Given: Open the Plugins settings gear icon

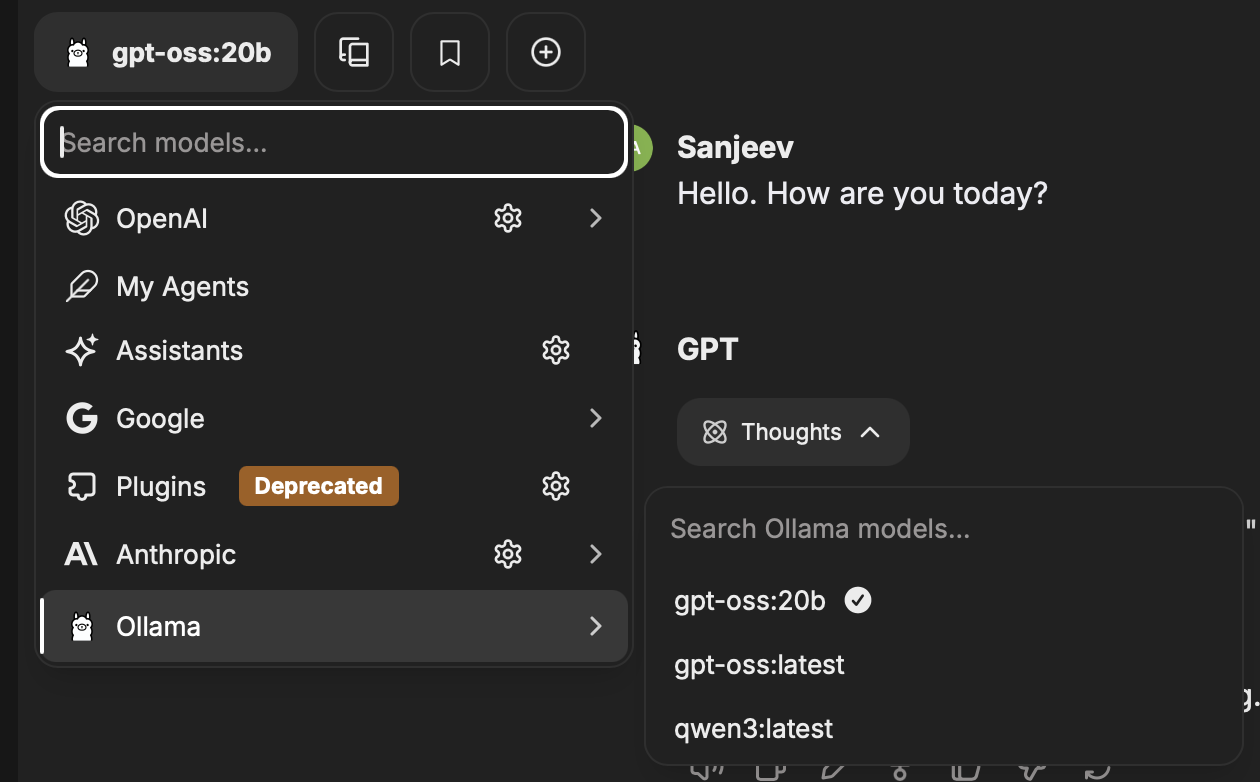Looking at the screenshot, I should tap(556, 486).
